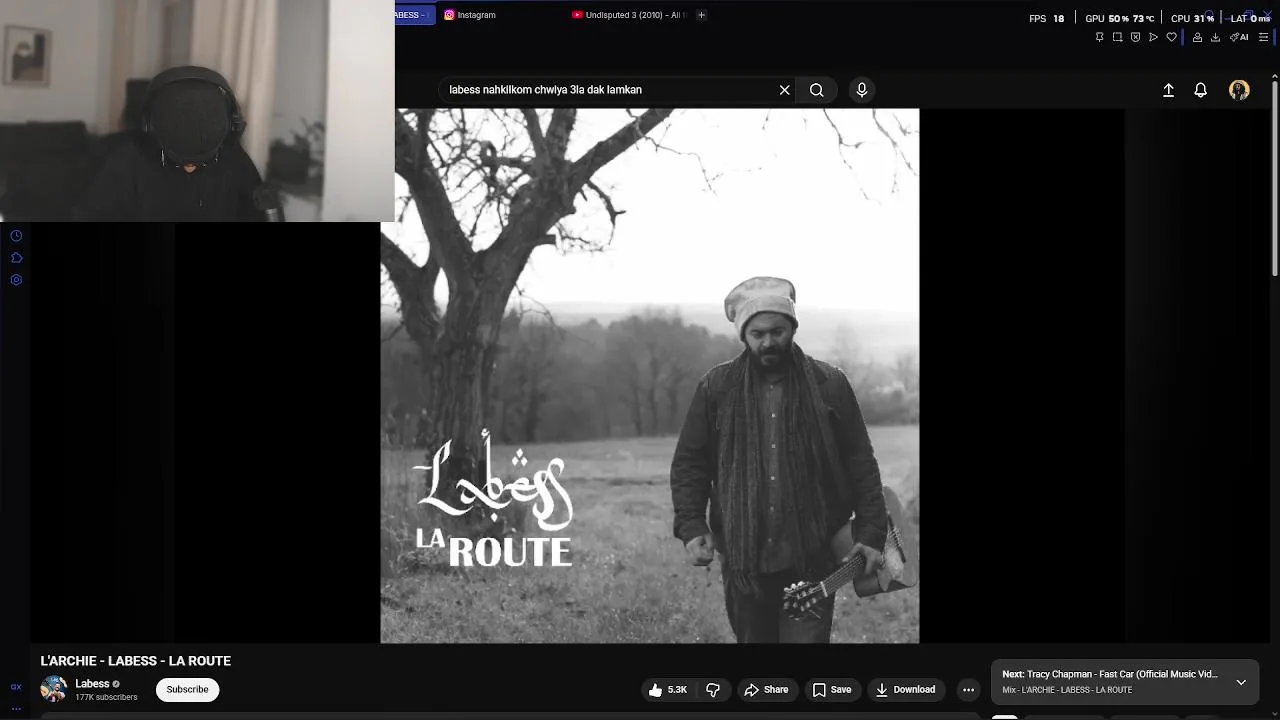Click the play triangle toolbar icon
Image resolution: width=1280 pixels, height=720 pixels.
(1153, 37)
